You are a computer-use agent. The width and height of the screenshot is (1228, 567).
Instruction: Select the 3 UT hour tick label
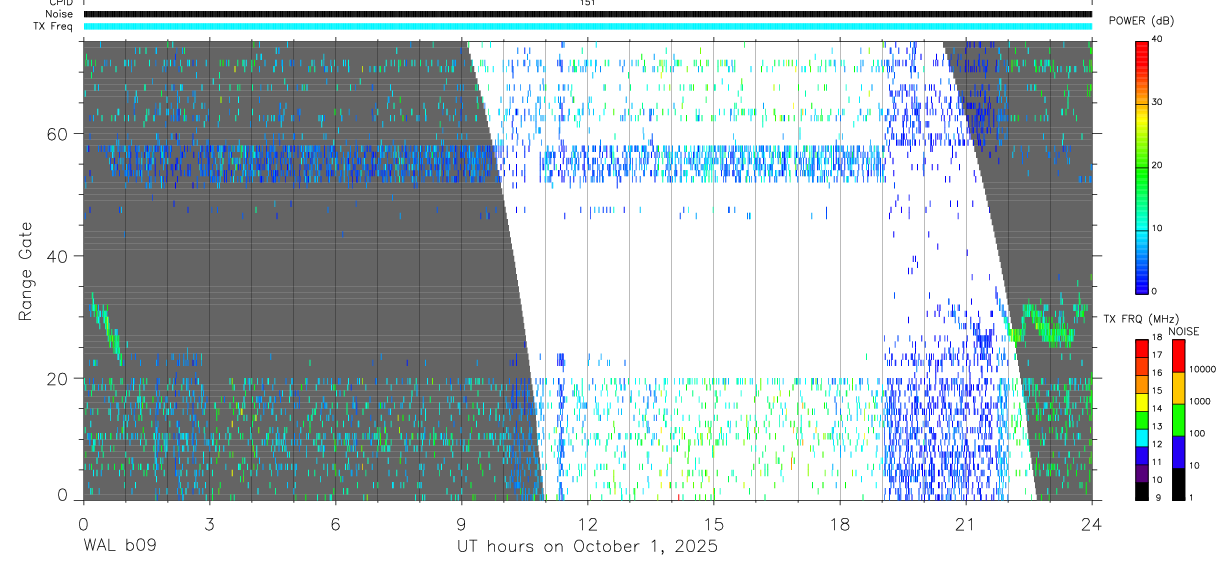coord(209,523)
